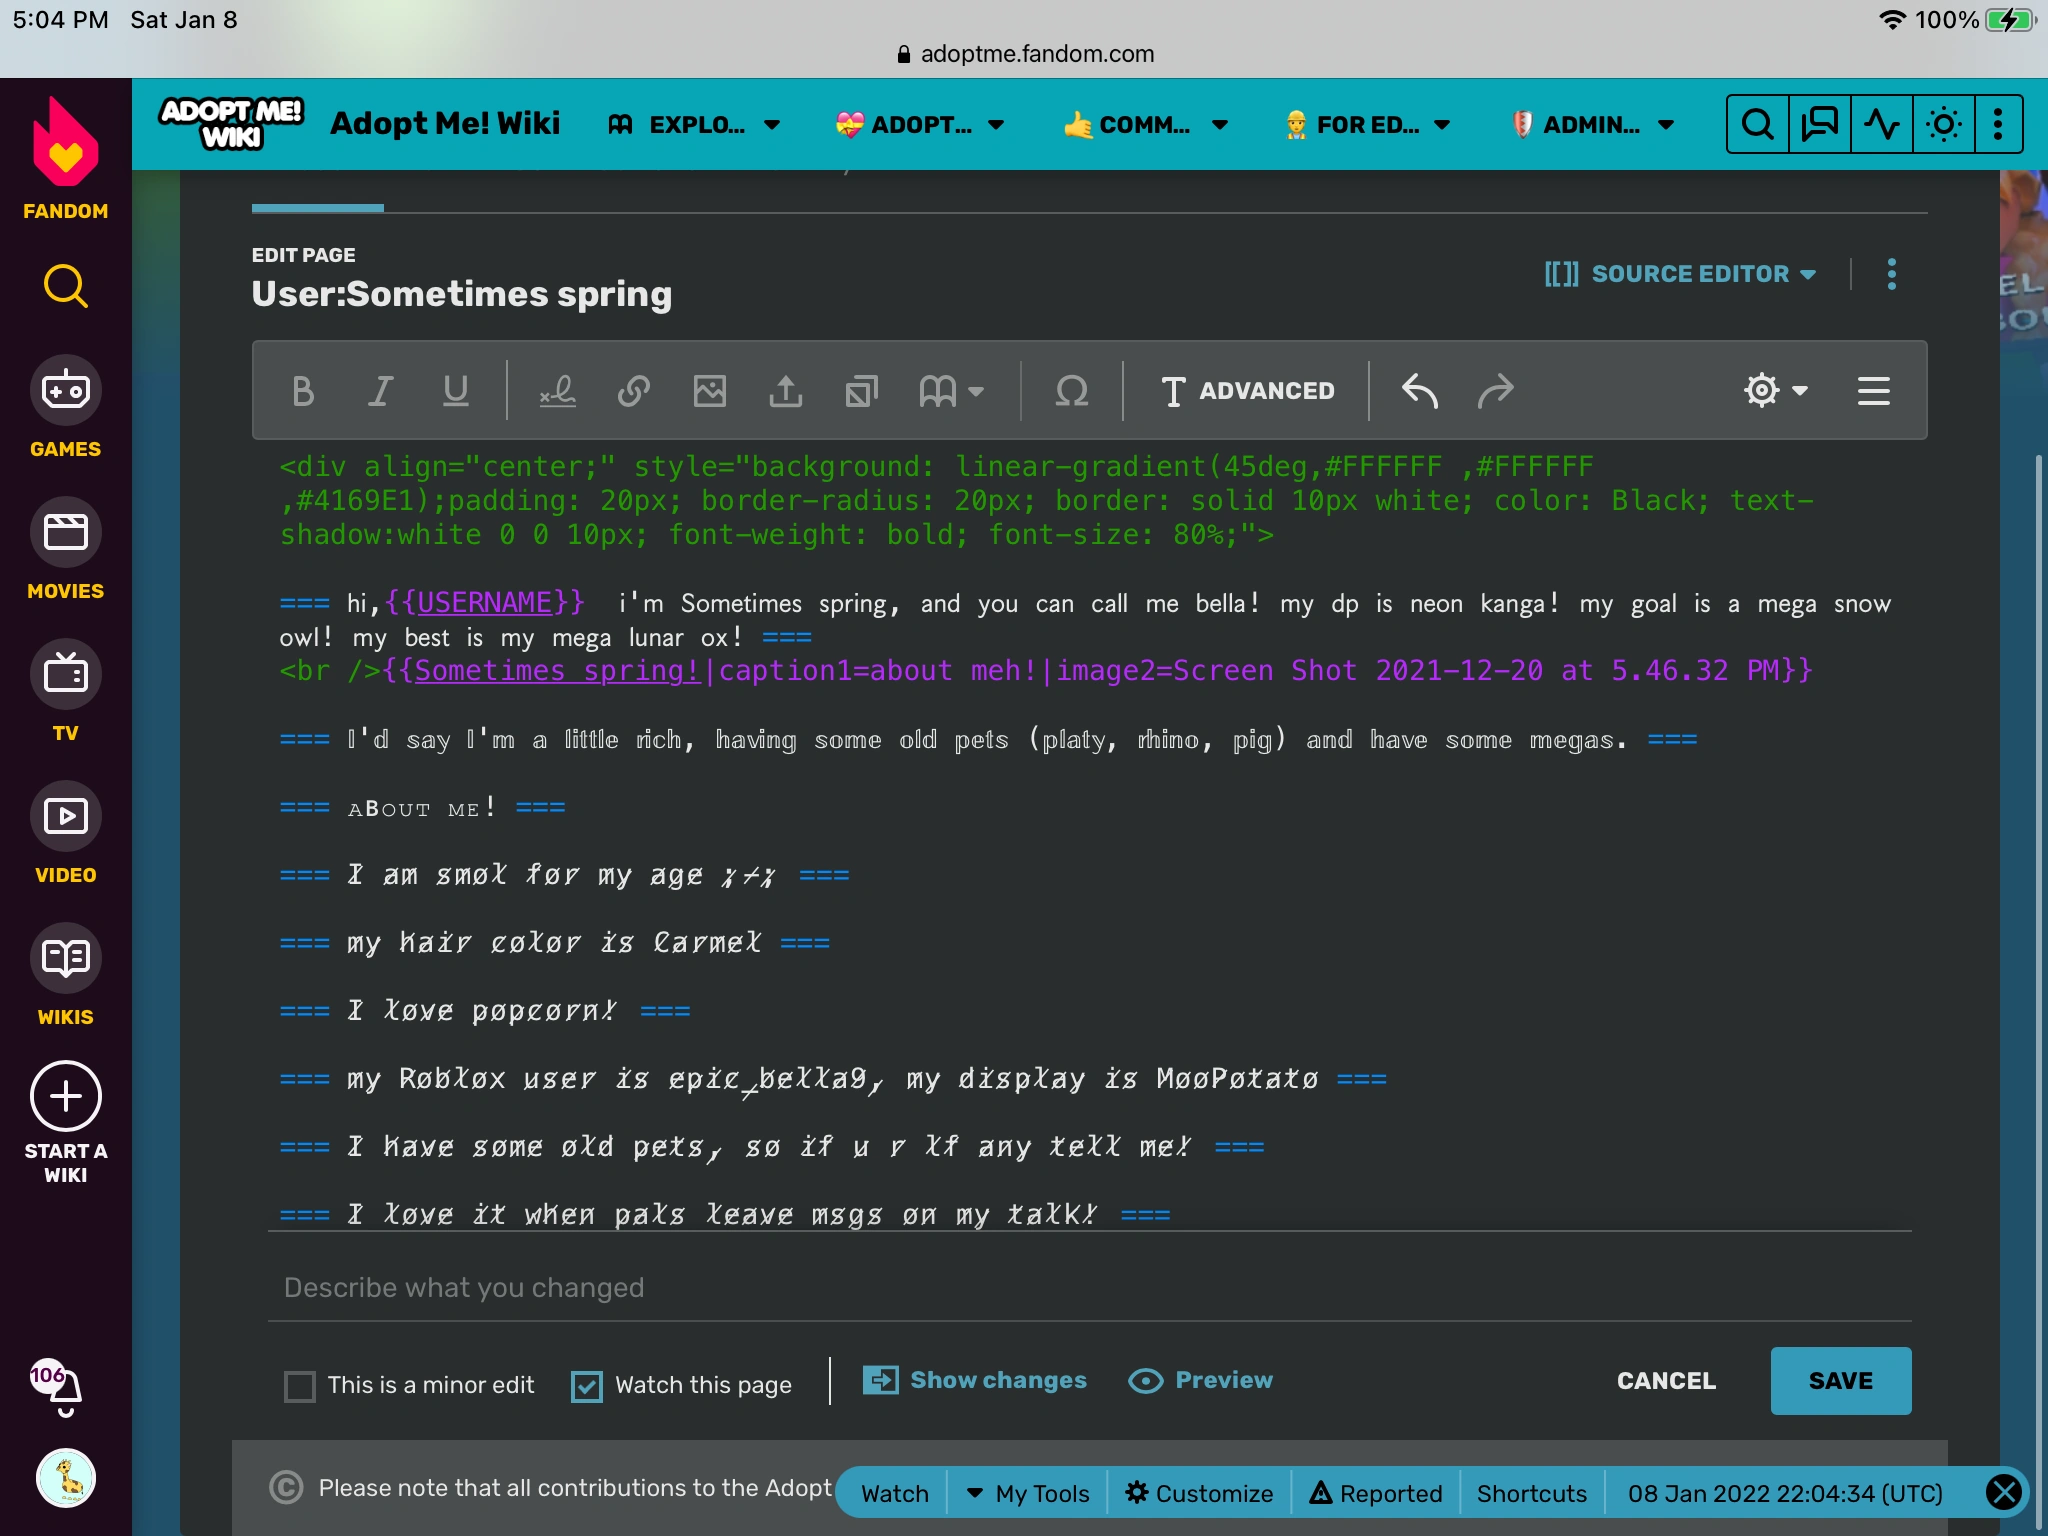Open the insert image icon
Screen dimensions: 2048x1536
[x=710, y=391]
